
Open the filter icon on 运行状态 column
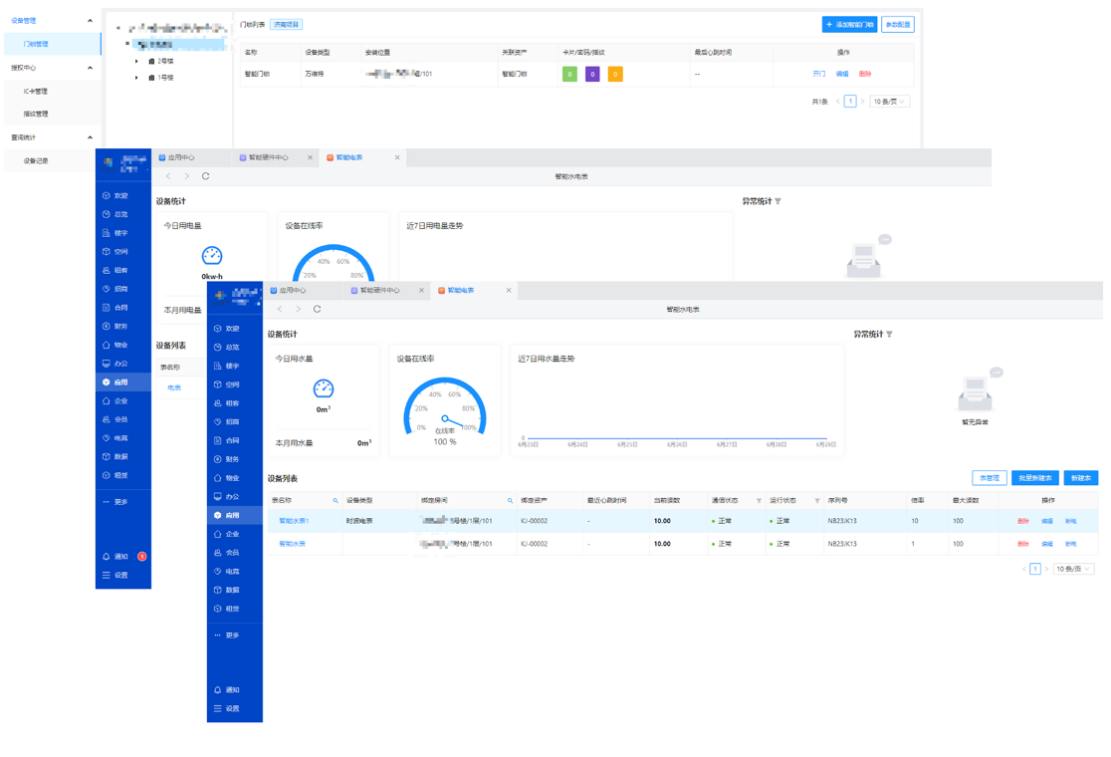pyautogui.click(x=816, y=500)
